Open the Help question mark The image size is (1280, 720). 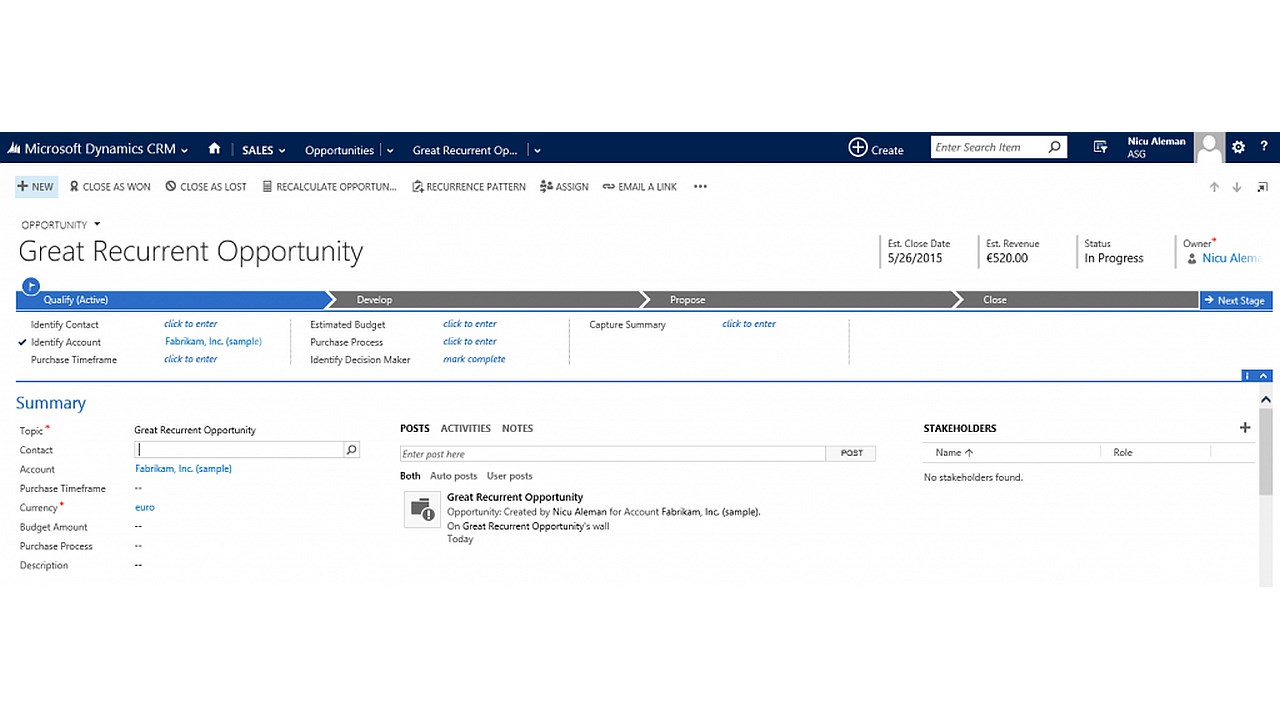[x=1263, y=147]
